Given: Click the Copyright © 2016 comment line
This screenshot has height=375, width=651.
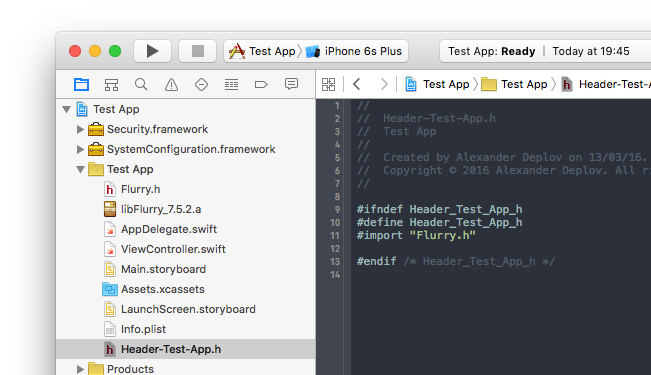Looking at the screenshot, I should point(504,170).
